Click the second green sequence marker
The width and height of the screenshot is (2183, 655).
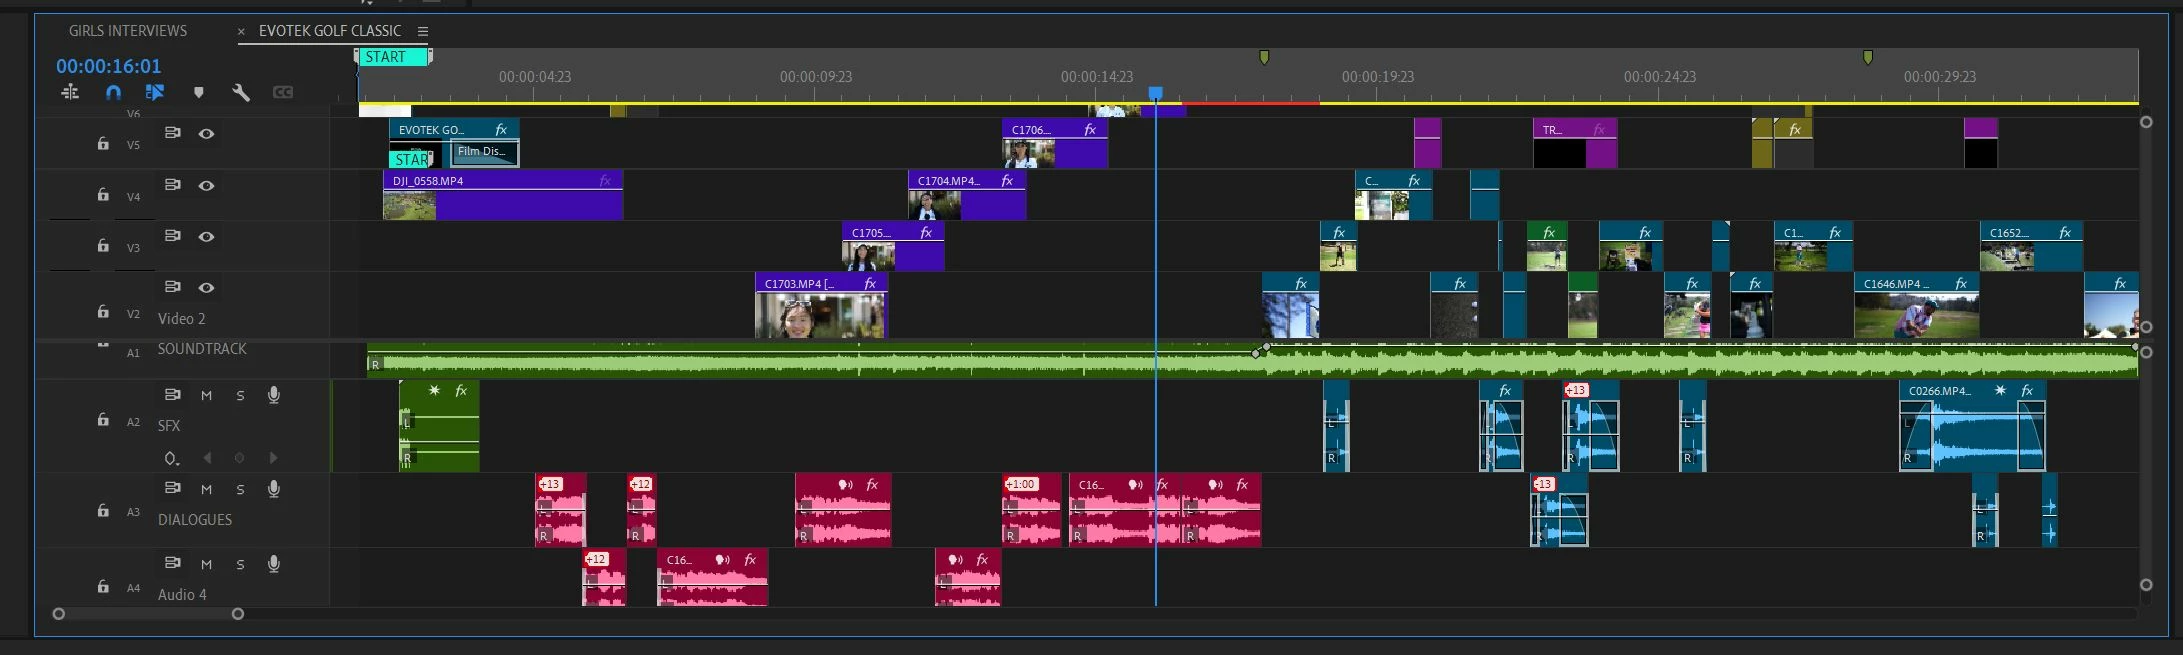pyautogui.click(x=1867, y=58)
